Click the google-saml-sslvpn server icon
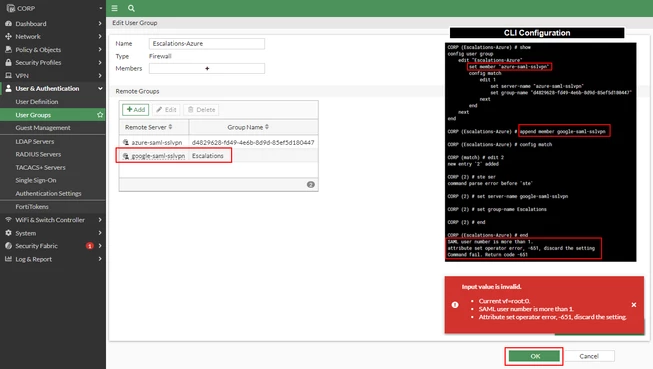Screen dimensions: 653x369 (x=126, y=156)
